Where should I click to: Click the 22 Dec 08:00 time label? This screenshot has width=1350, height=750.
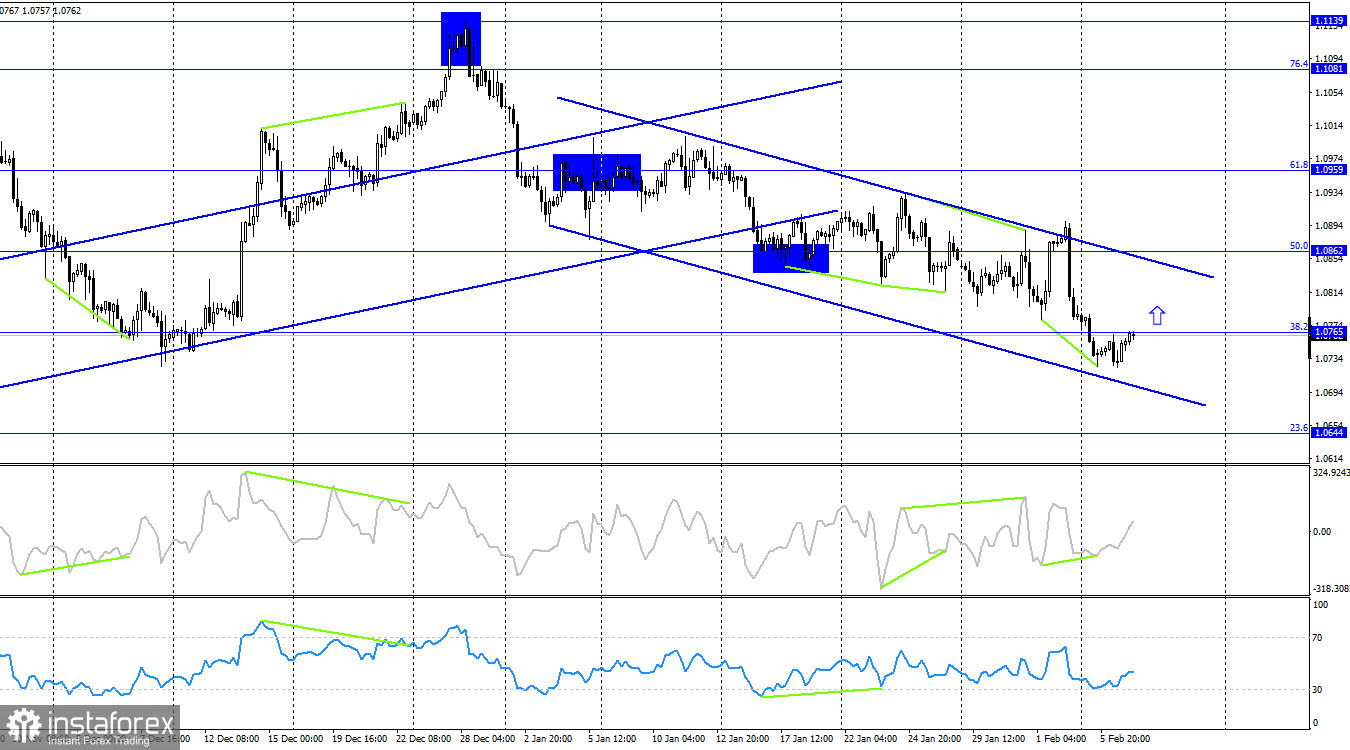422,740
